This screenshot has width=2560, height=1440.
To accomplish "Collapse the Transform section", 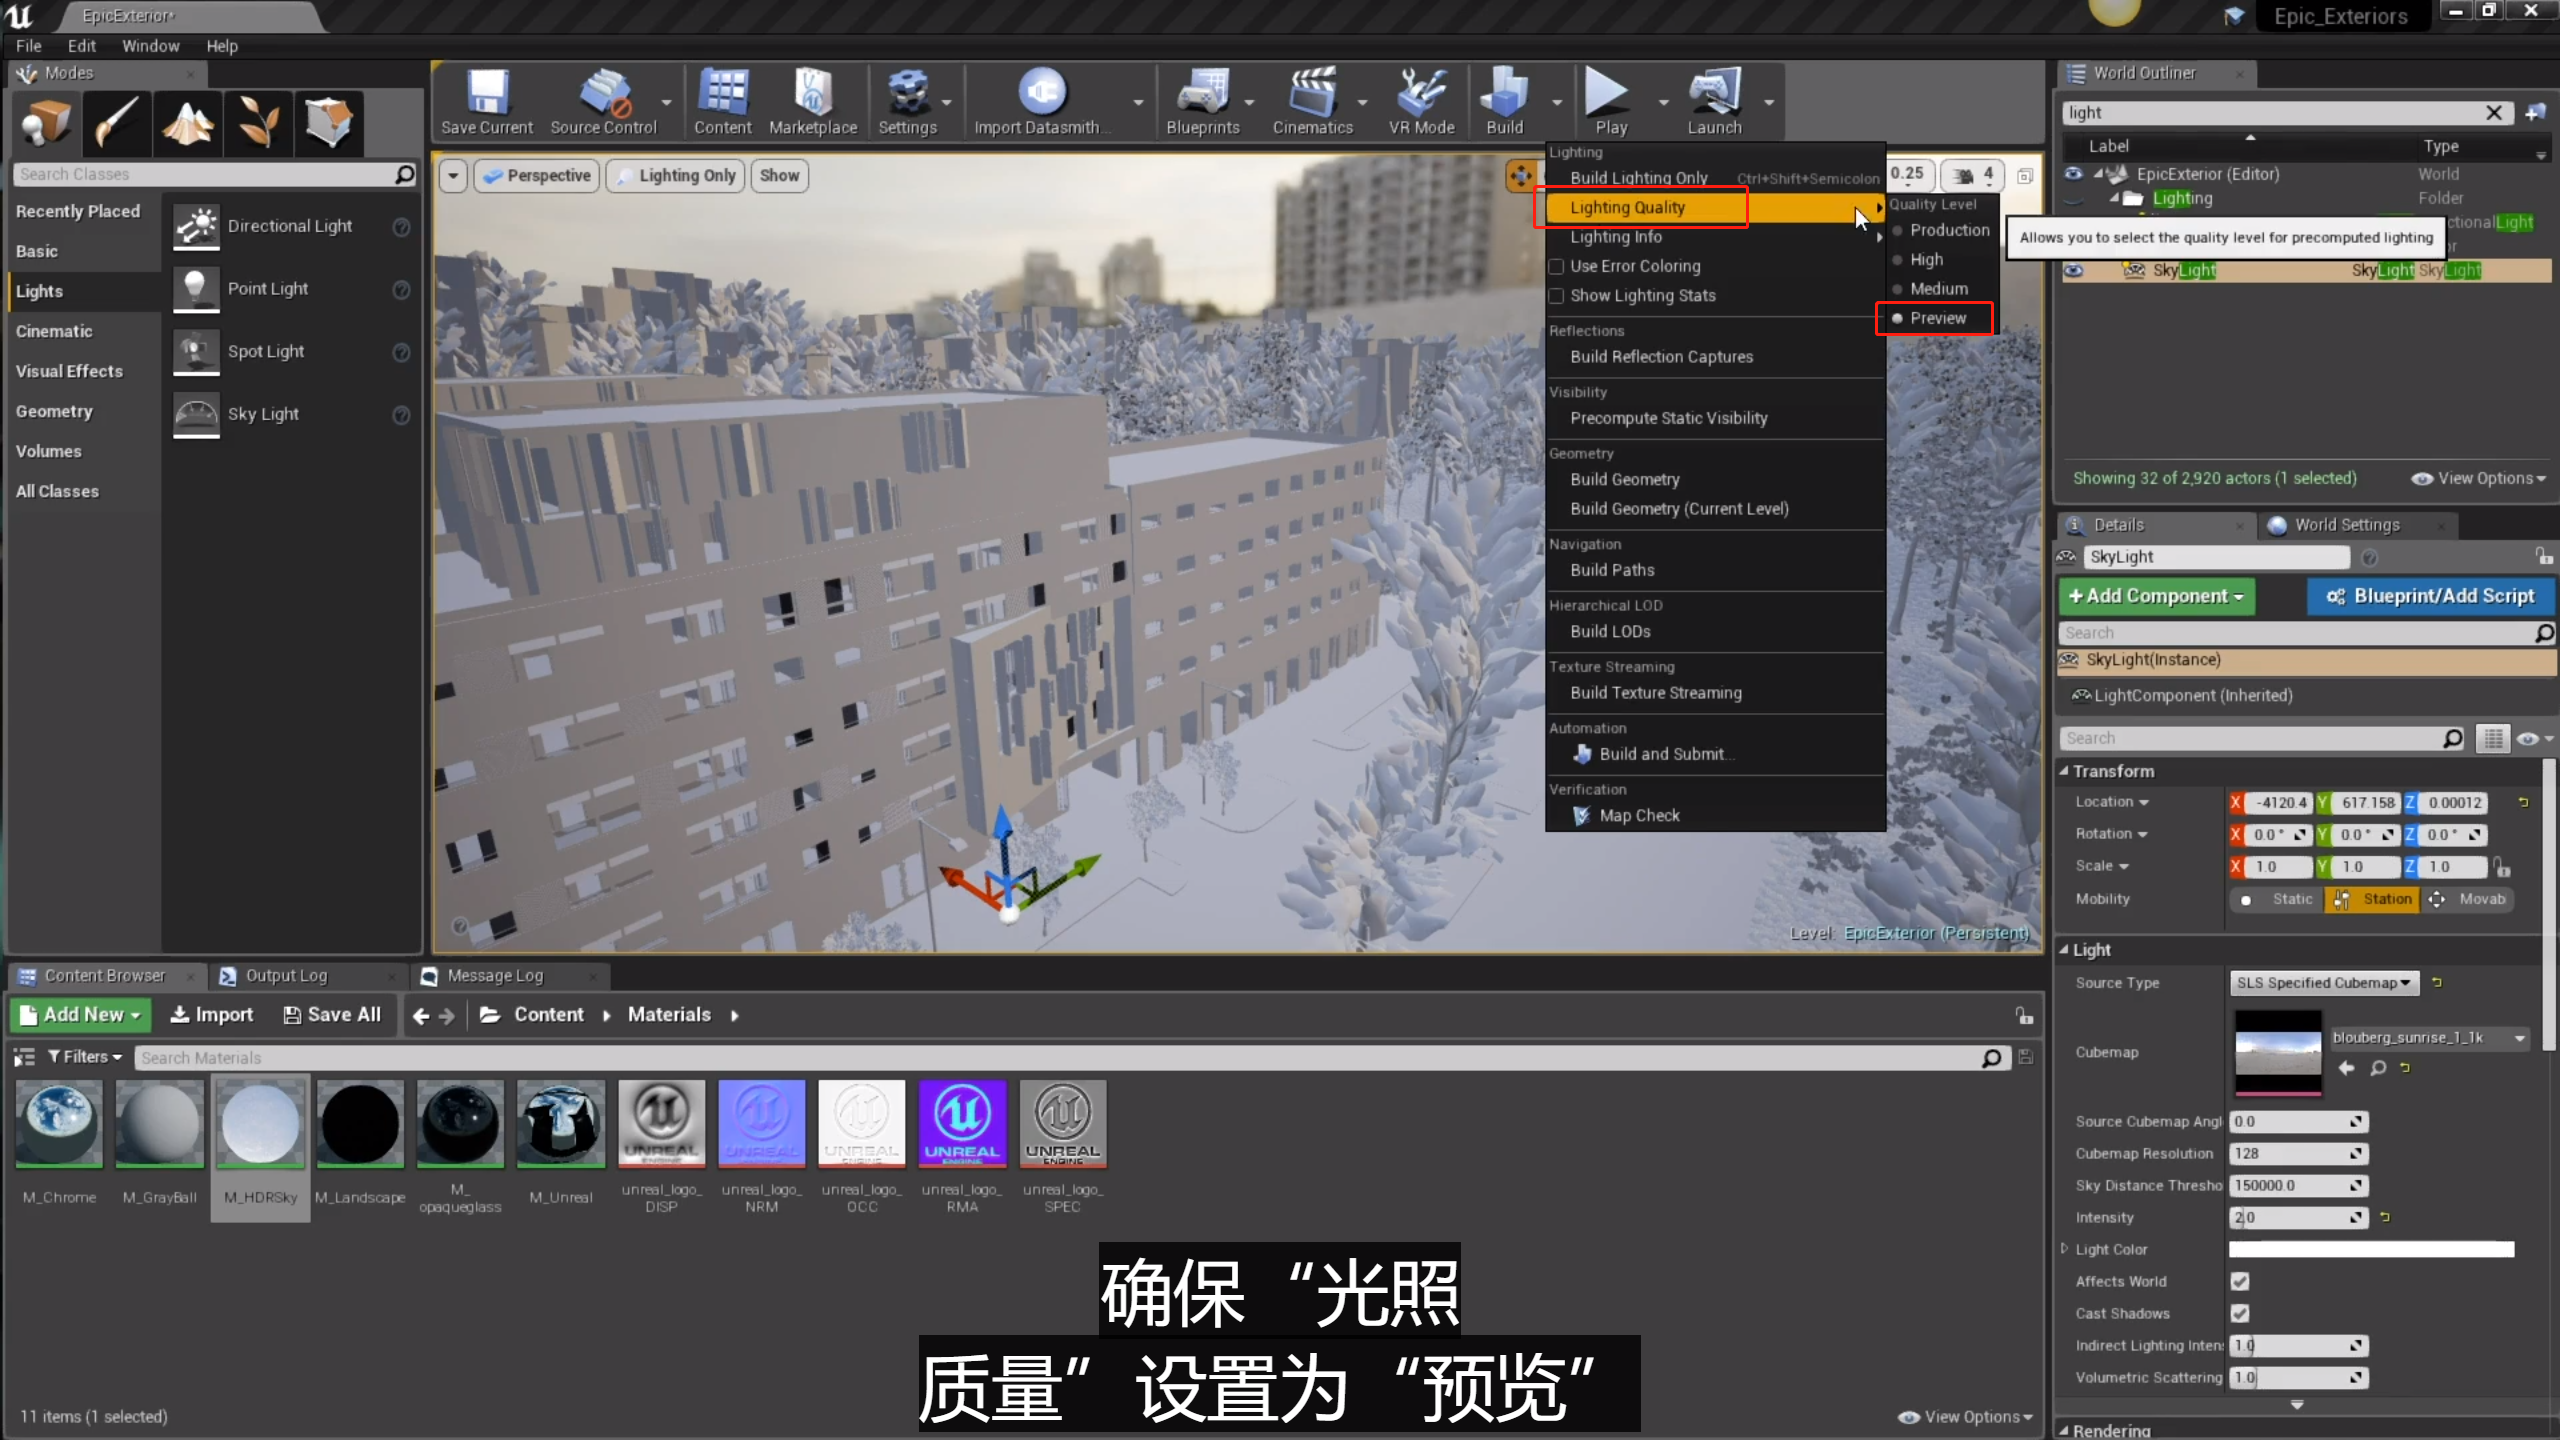I will 2064,771.
